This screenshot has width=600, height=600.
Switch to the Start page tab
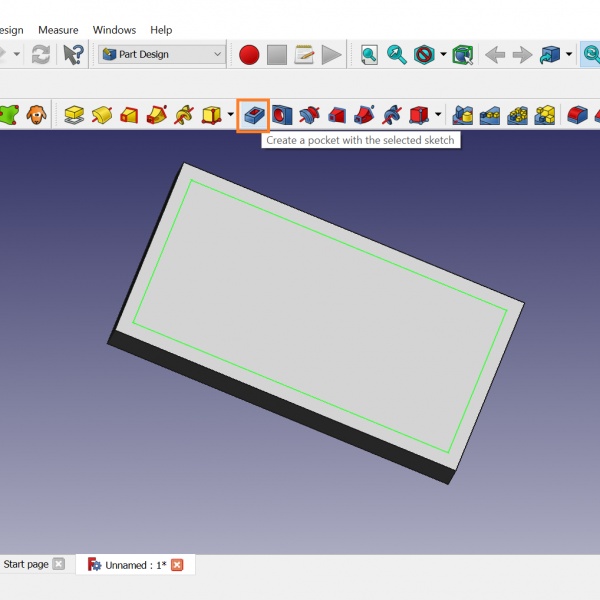[26, 564]
